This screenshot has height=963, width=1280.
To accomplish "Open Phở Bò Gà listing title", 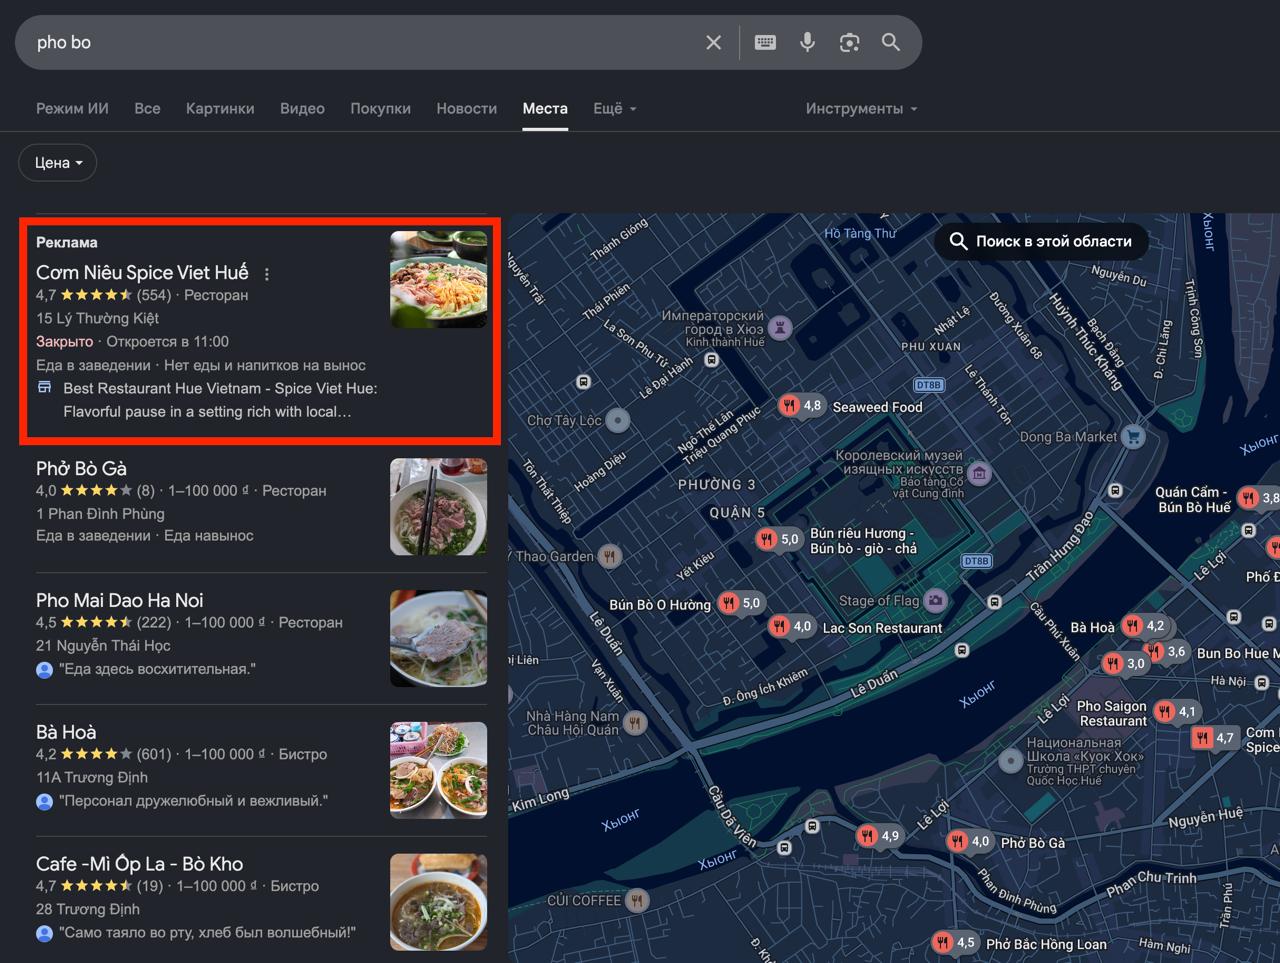I will click(x=81, y=468).
